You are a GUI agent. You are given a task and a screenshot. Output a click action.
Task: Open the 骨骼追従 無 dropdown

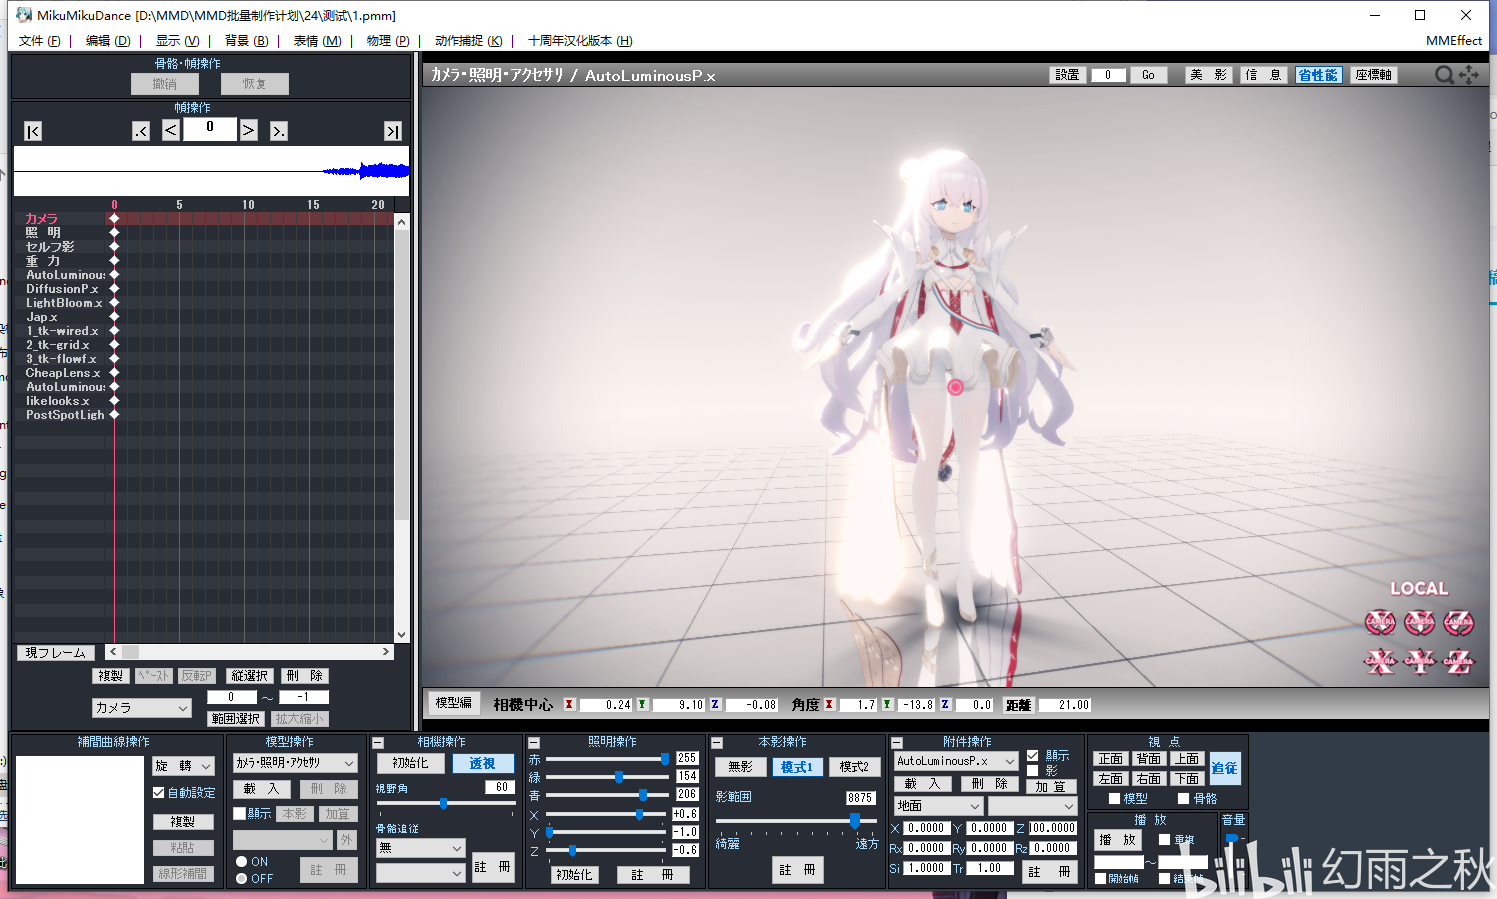click(420, 847)
